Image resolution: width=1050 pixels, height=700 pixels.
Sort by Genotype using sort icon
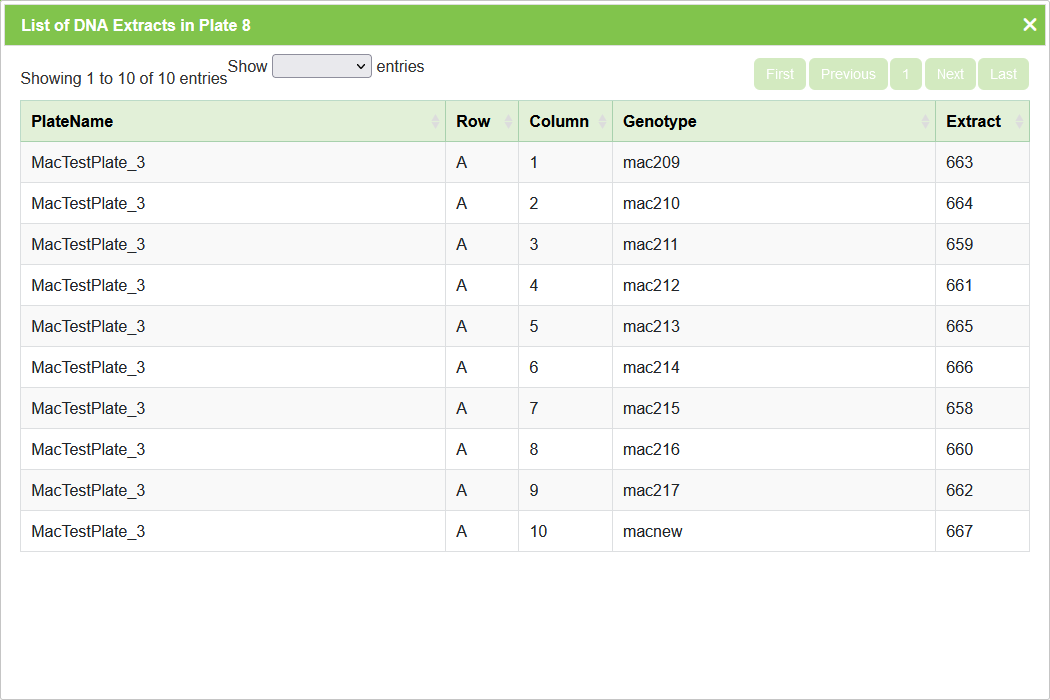pos(925,122)
